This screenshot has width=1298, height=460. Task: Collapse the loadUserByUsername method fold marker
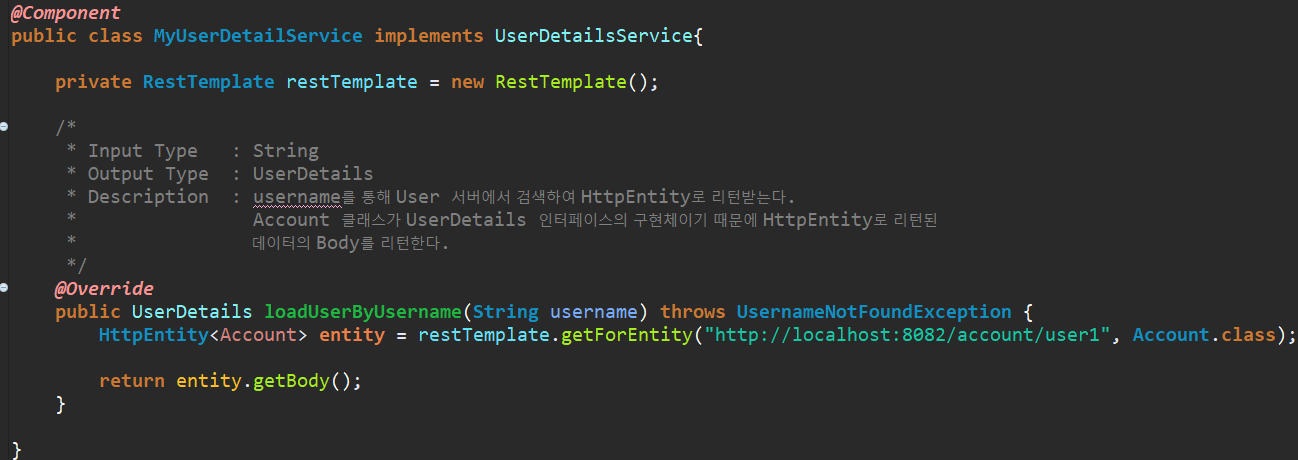click(x=4, y=289)
